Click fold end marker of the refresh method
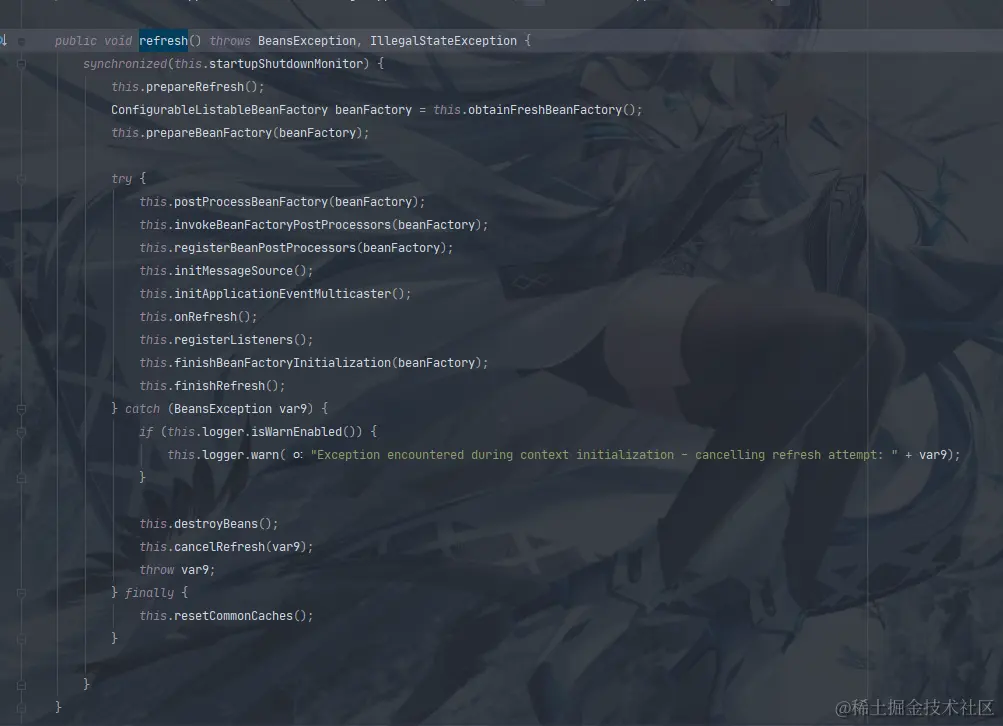 (x=21, y=708)
